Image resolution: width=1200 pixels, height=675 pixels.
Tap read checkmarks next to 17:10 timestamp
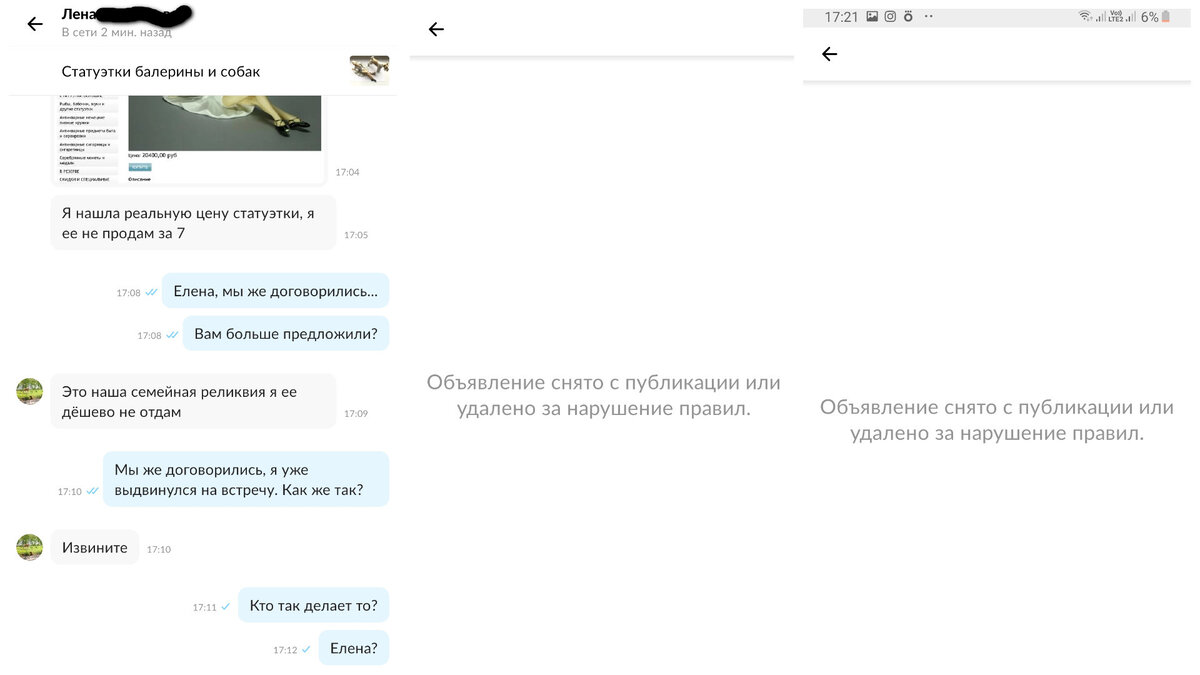[x=92, y=491]
